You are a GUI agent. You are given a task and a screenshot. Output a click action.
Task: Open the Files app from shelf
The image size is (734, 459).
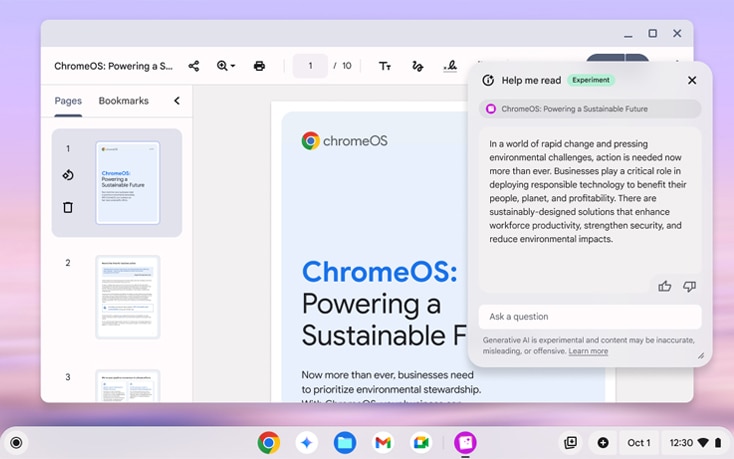click(x=345, y=443)
